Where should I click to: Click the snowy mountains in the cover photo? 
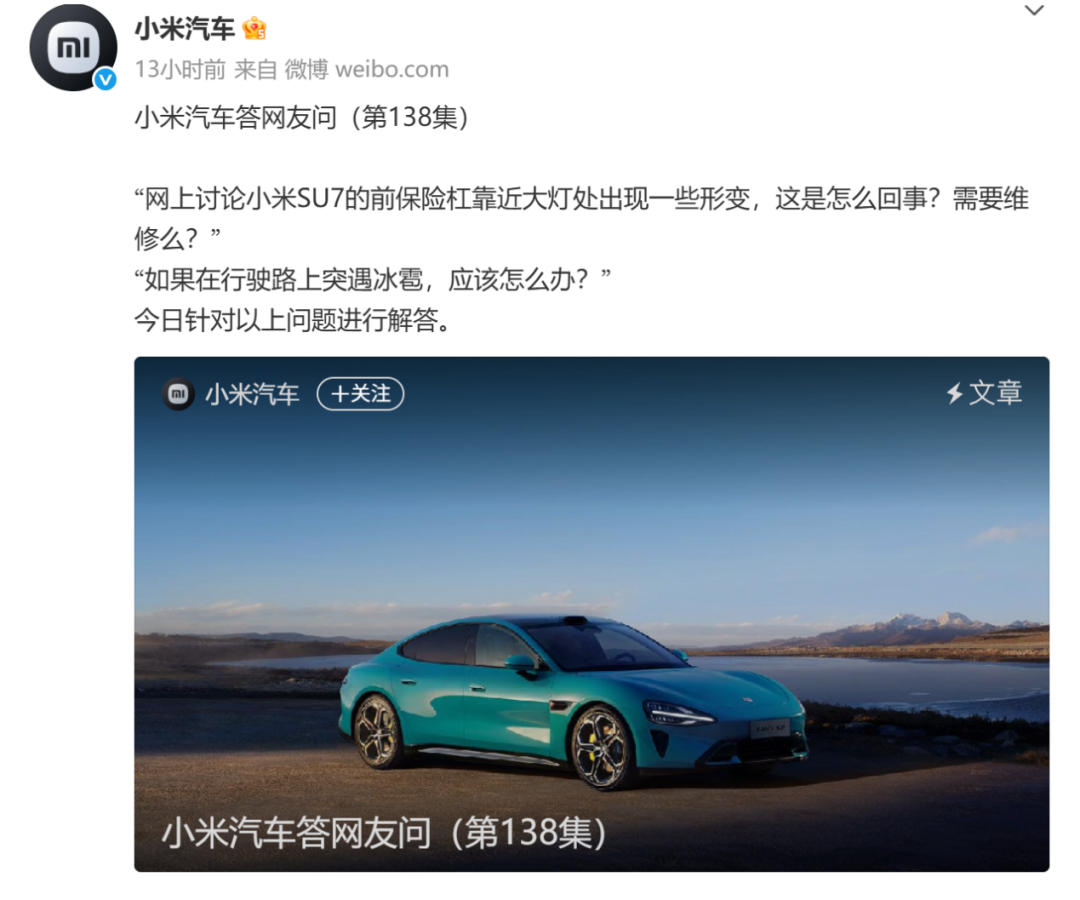[923, 628]
